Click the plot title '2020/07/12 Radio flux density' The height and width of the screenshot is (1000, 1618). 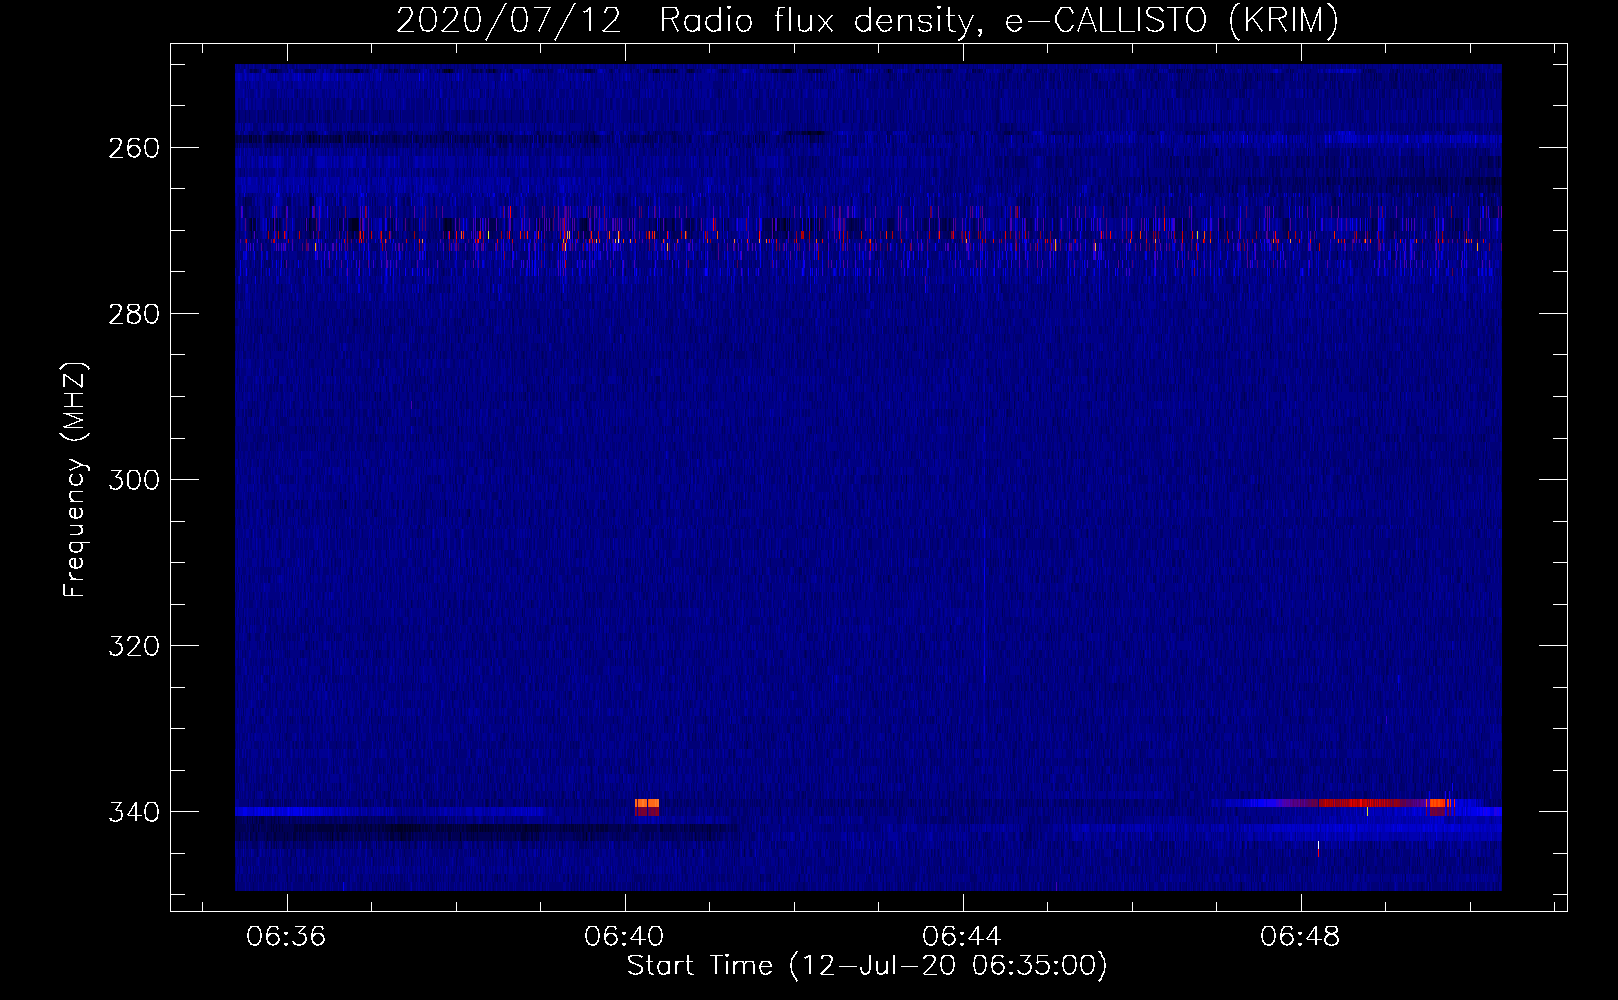[x=867, y=20]
